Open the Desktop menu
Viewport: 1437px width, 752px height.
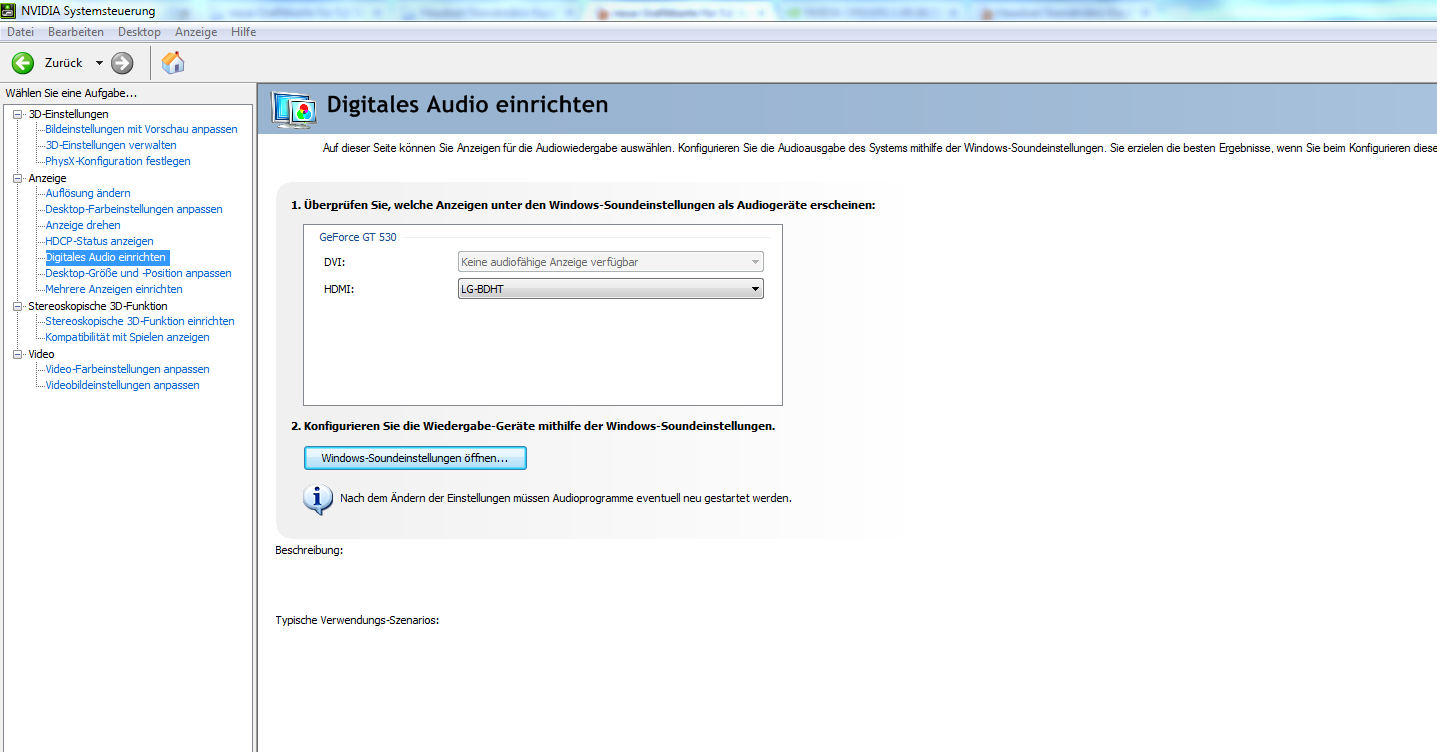(139, 32)
